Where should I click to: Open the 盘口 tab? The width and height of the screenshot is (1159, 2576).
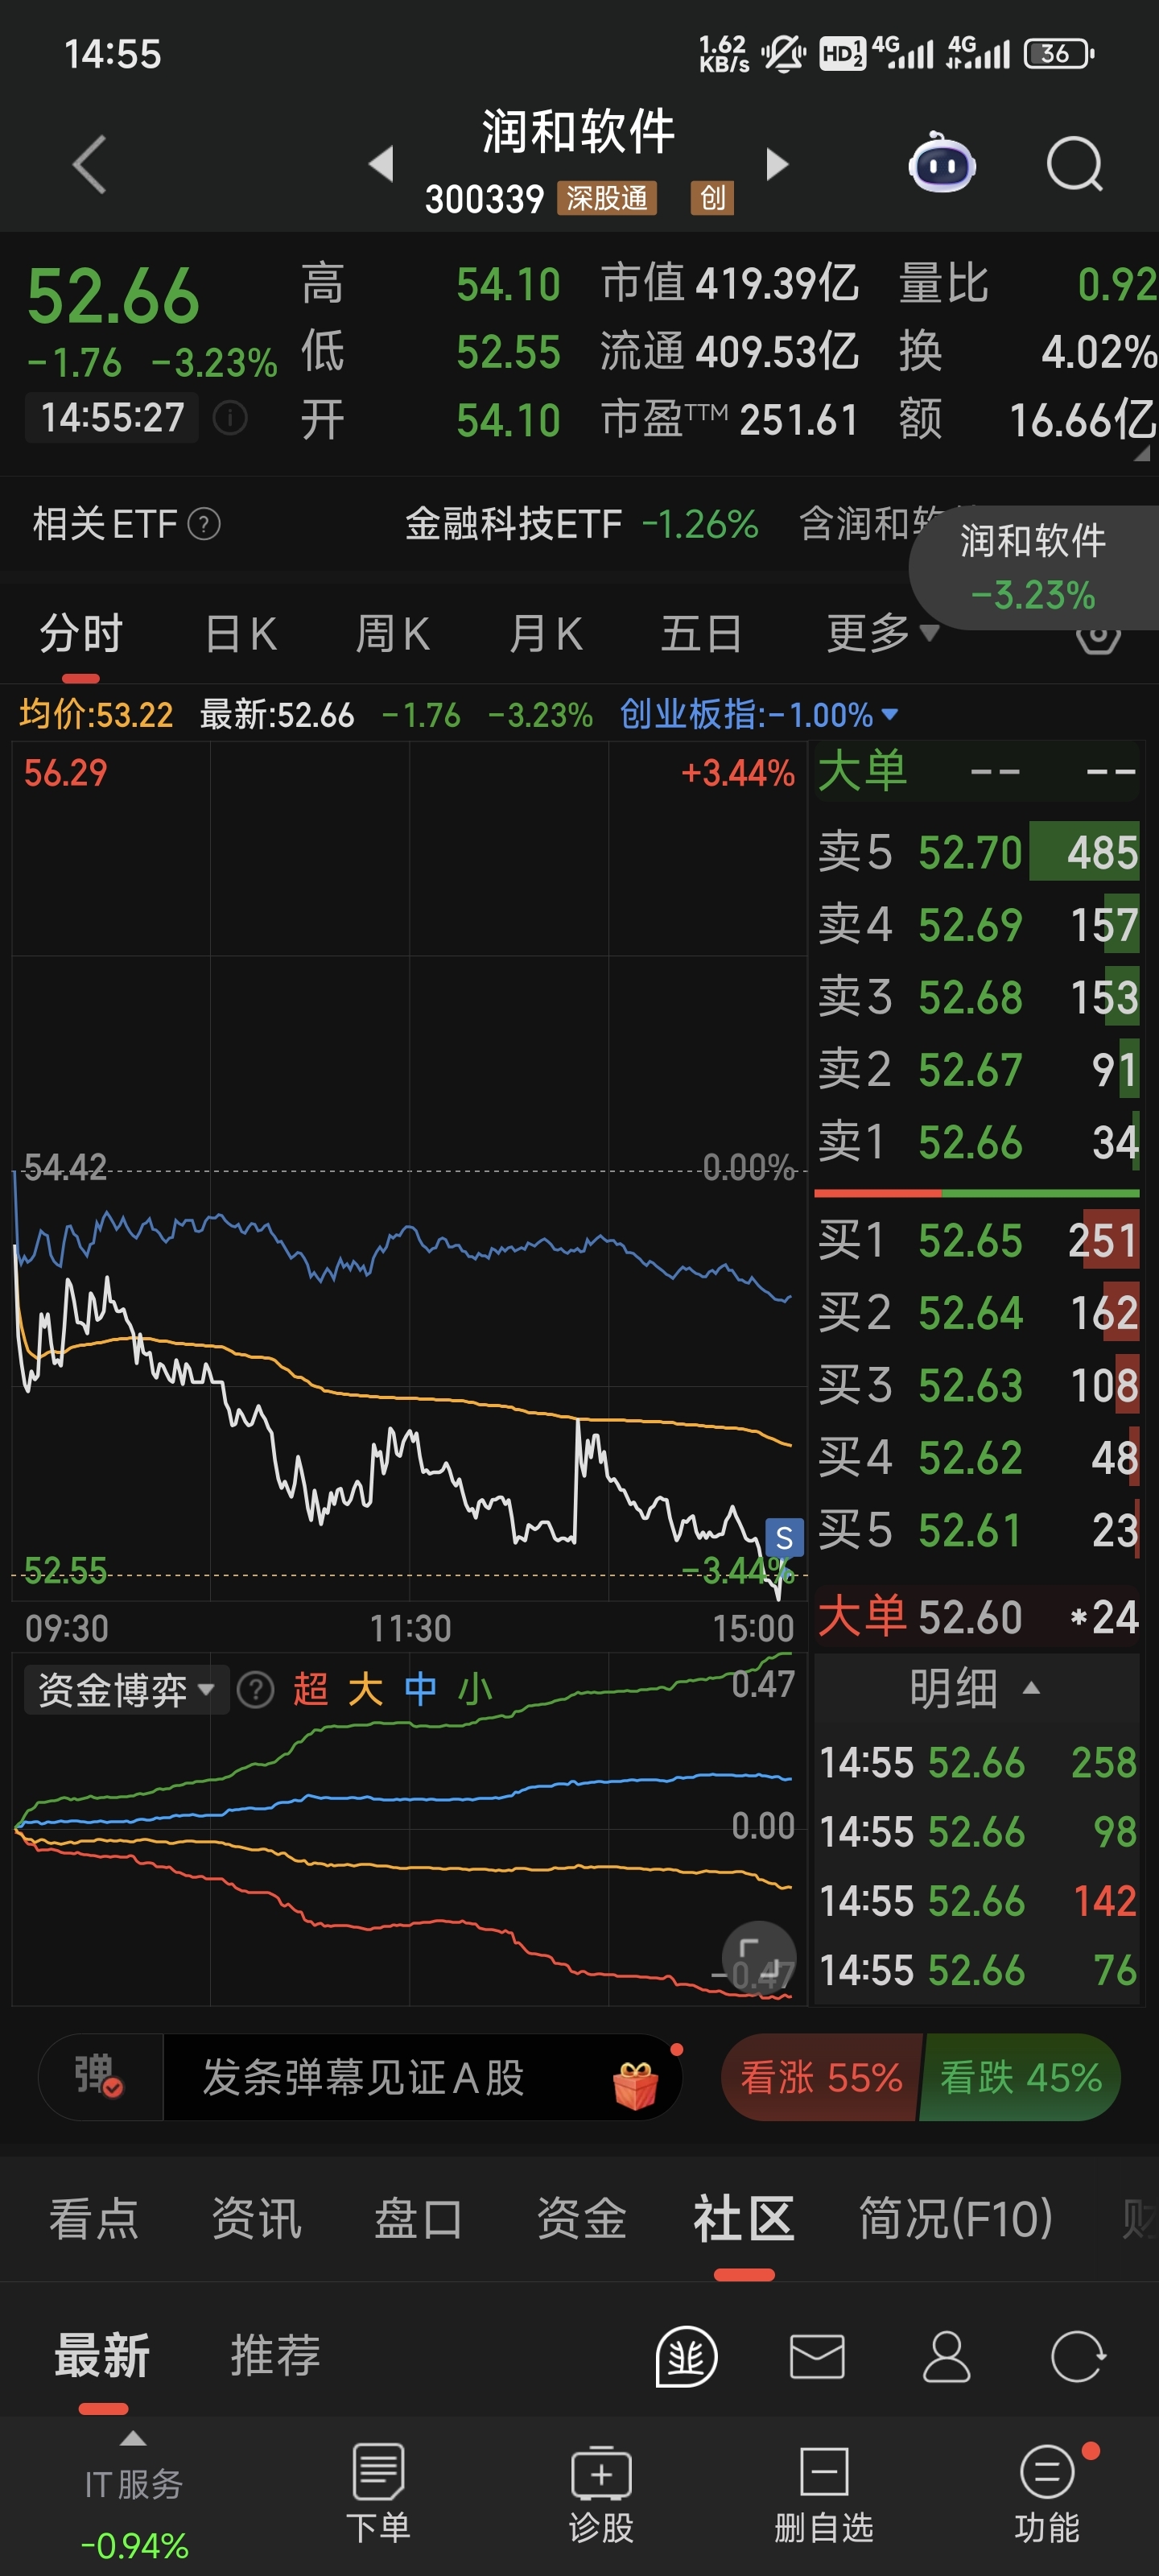pos(418,2218)
